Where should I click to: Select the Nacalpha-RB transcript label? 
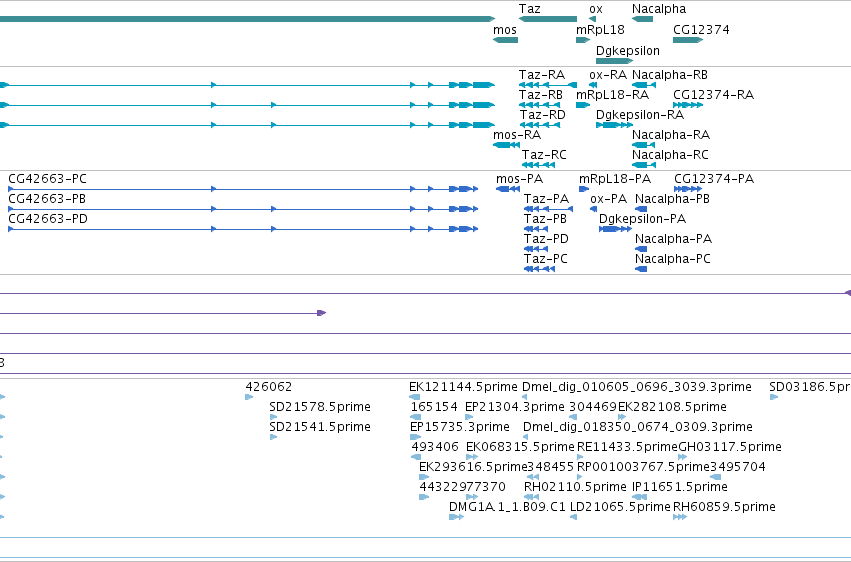670,75
